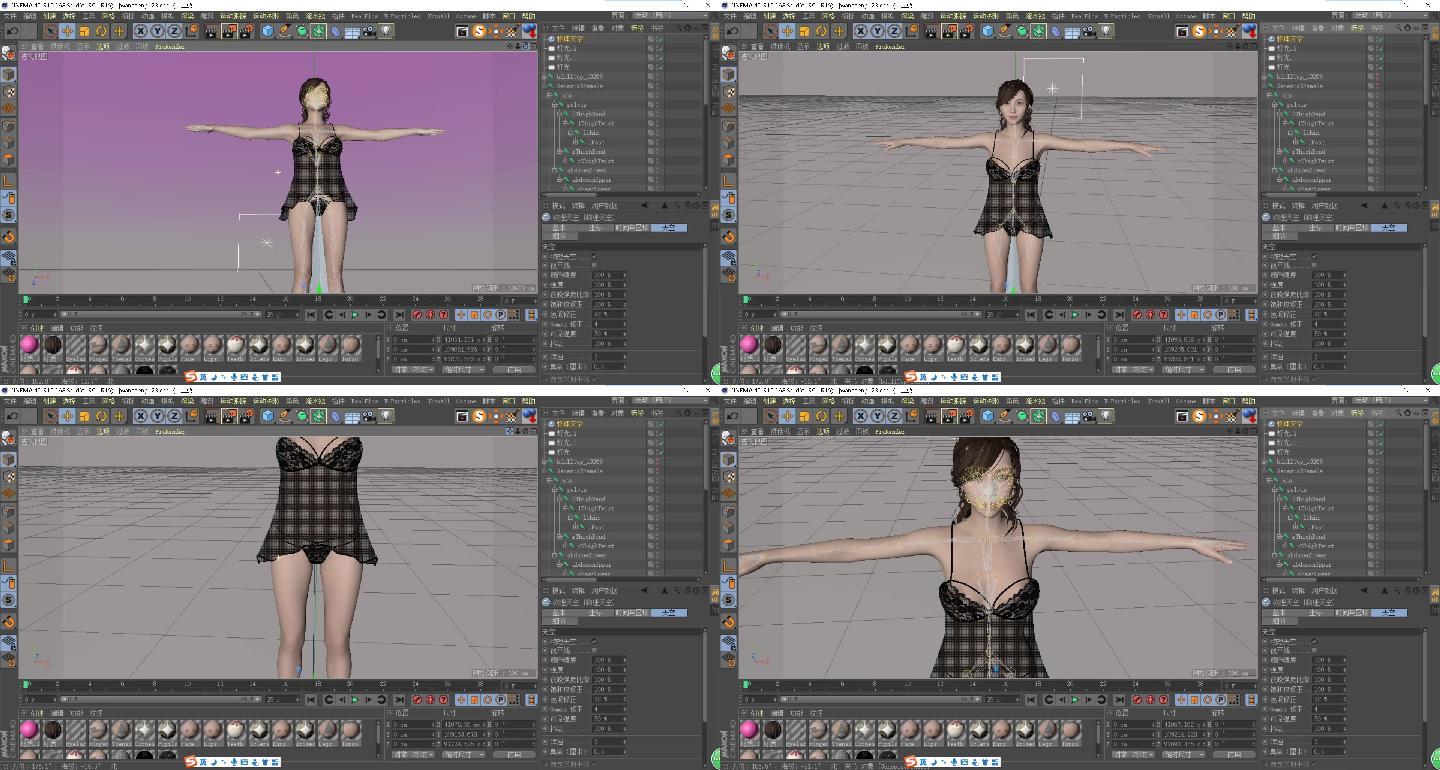Open the Octane menu in top-right window
Viewport: 1440px width, 770px height.
(x=1186, y=16)
